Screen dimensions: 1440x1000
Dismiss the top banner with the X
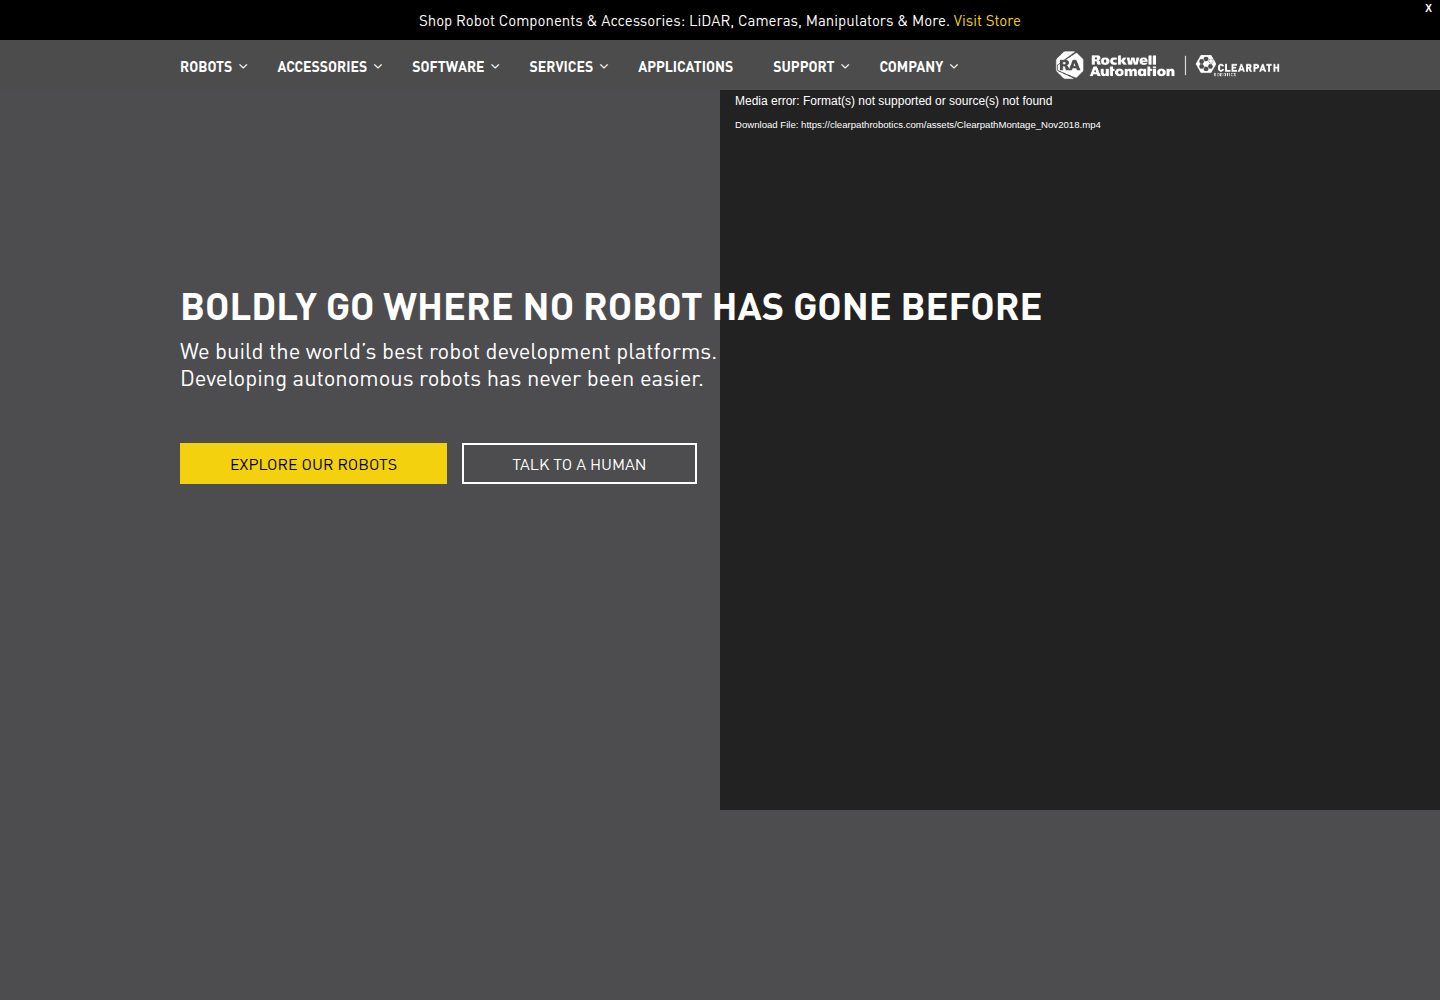point(1428,8)
